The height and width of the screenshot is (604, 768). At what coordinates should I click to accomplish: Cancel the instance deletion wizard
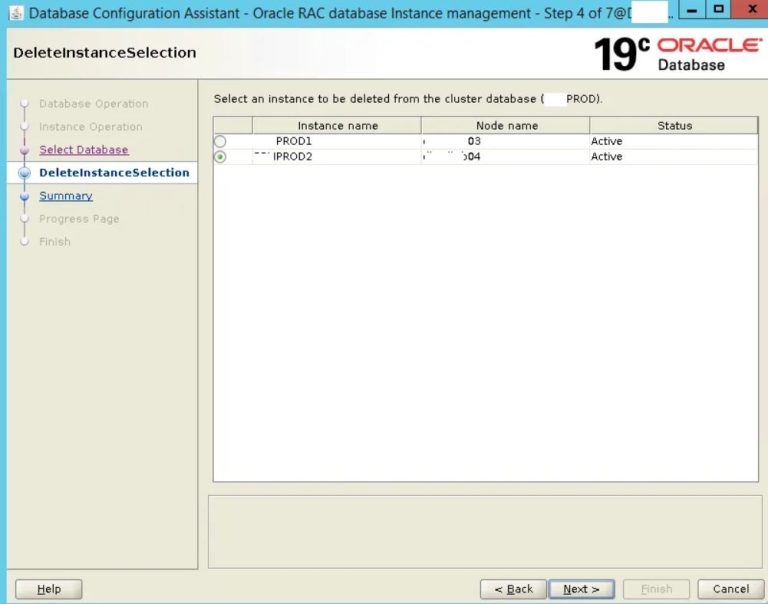pyautogui.click(x=724, y=589)
